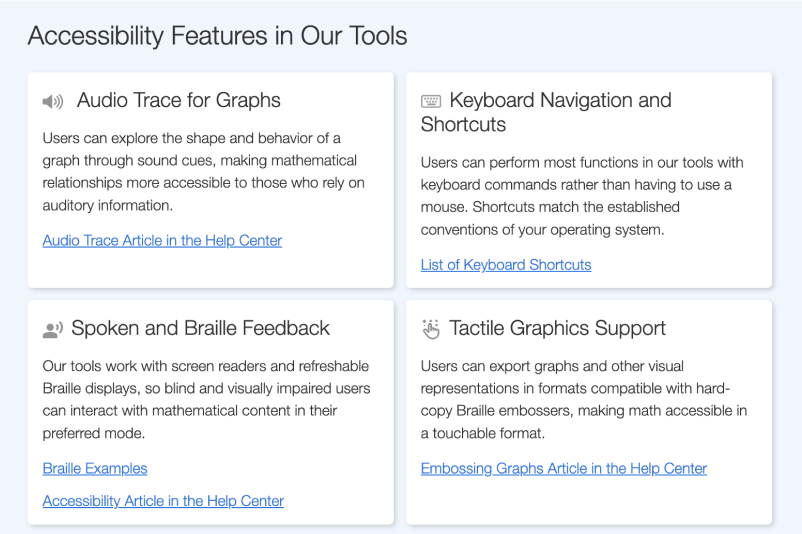Click the Spoken and Braille Feedback heading
Image resolution: width=802 pixels, height=534 pixels.
point(200,328)
